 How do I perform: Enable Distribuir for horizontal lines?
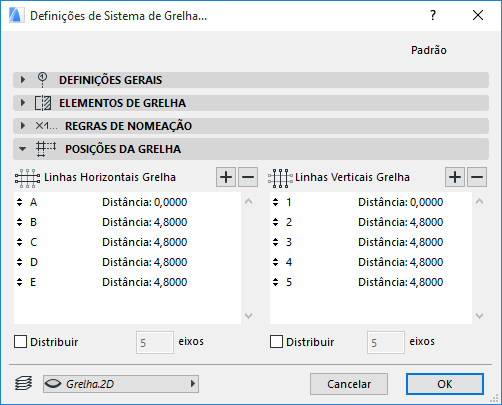(20, 342)
